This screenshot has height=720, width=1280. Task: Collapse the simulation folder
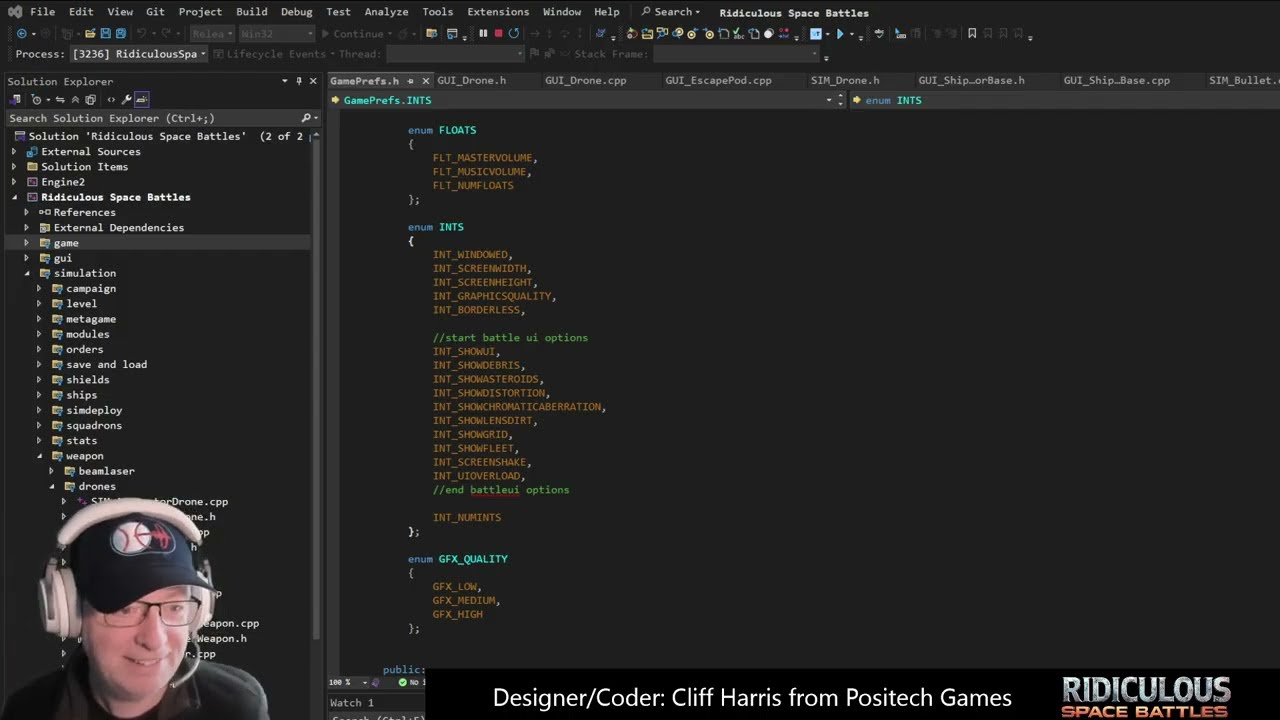pyautogui.click(x=27, y=273)
